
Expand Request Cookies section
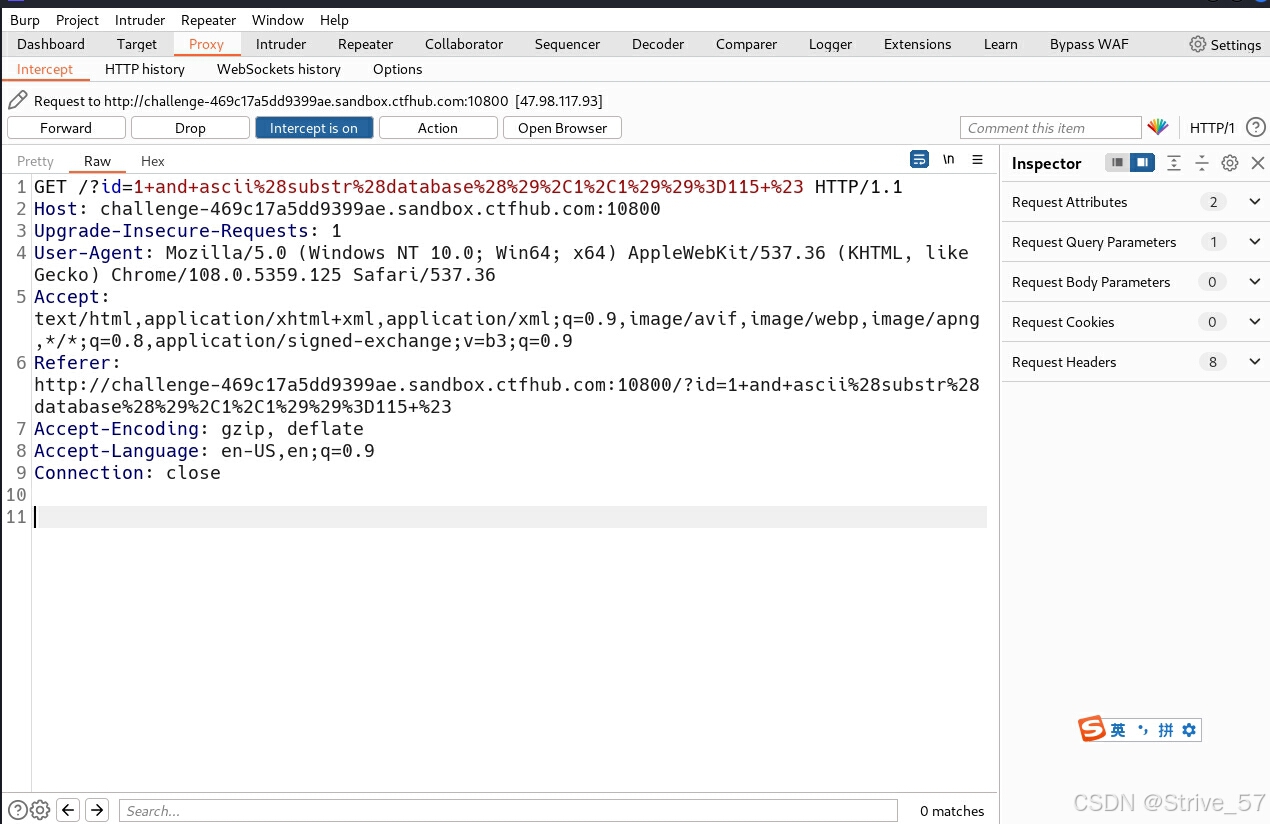1255,322
